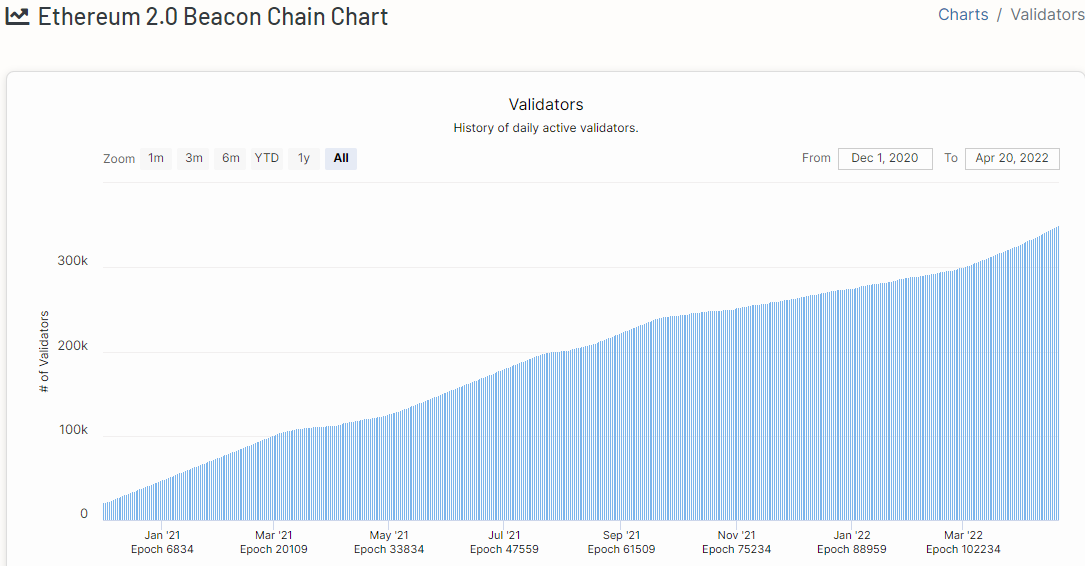Click the Jan '21 Epoch 6834 axis label
The image size is (1085, 566).
pyautogui.click(x=162, y=542)
